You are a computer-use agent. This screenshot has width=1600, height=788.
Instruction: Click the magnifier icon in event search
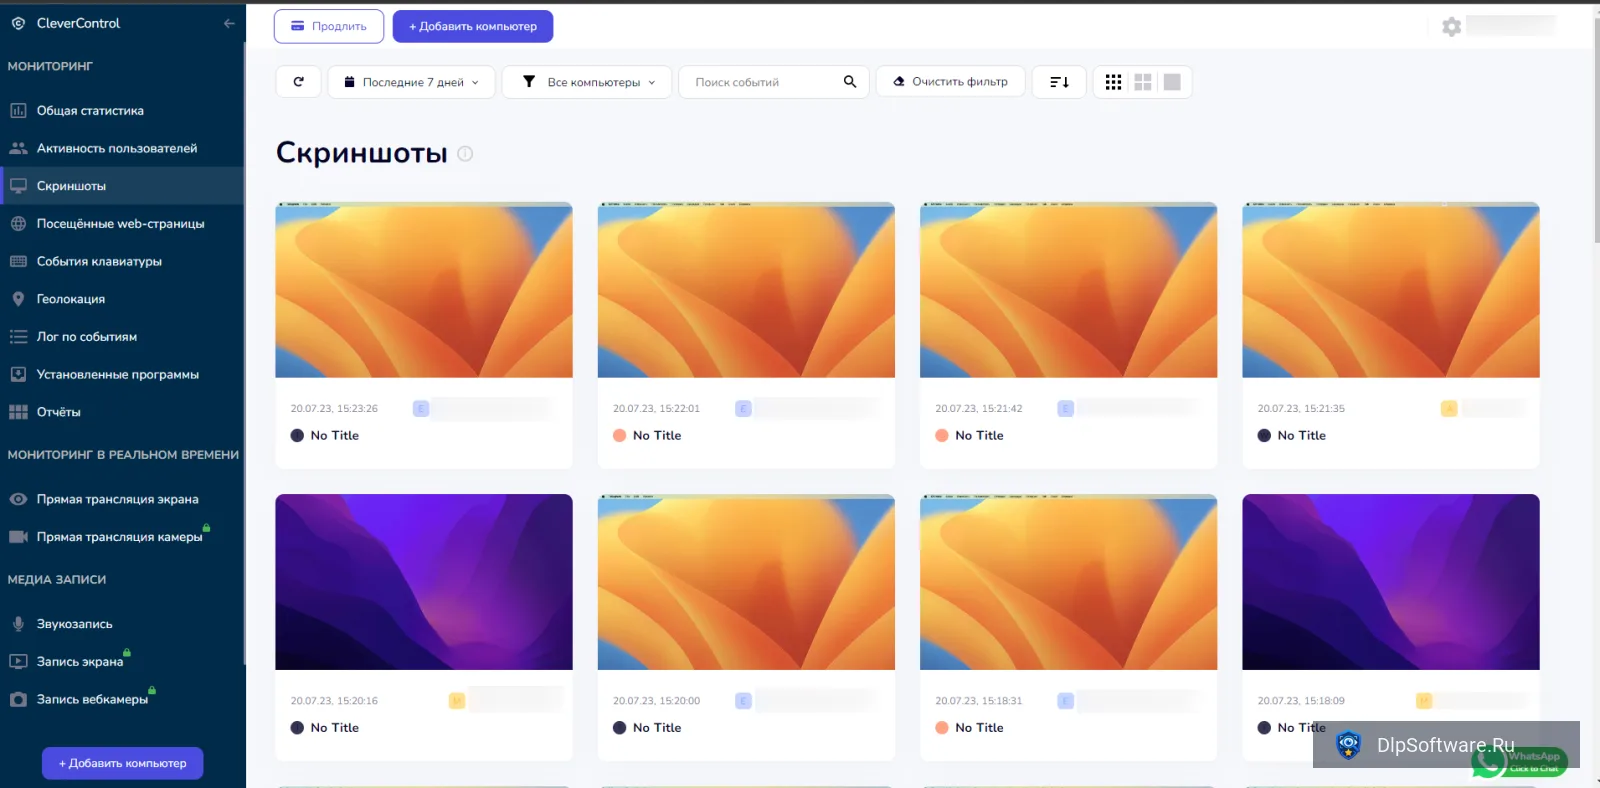tap(850, 82)
